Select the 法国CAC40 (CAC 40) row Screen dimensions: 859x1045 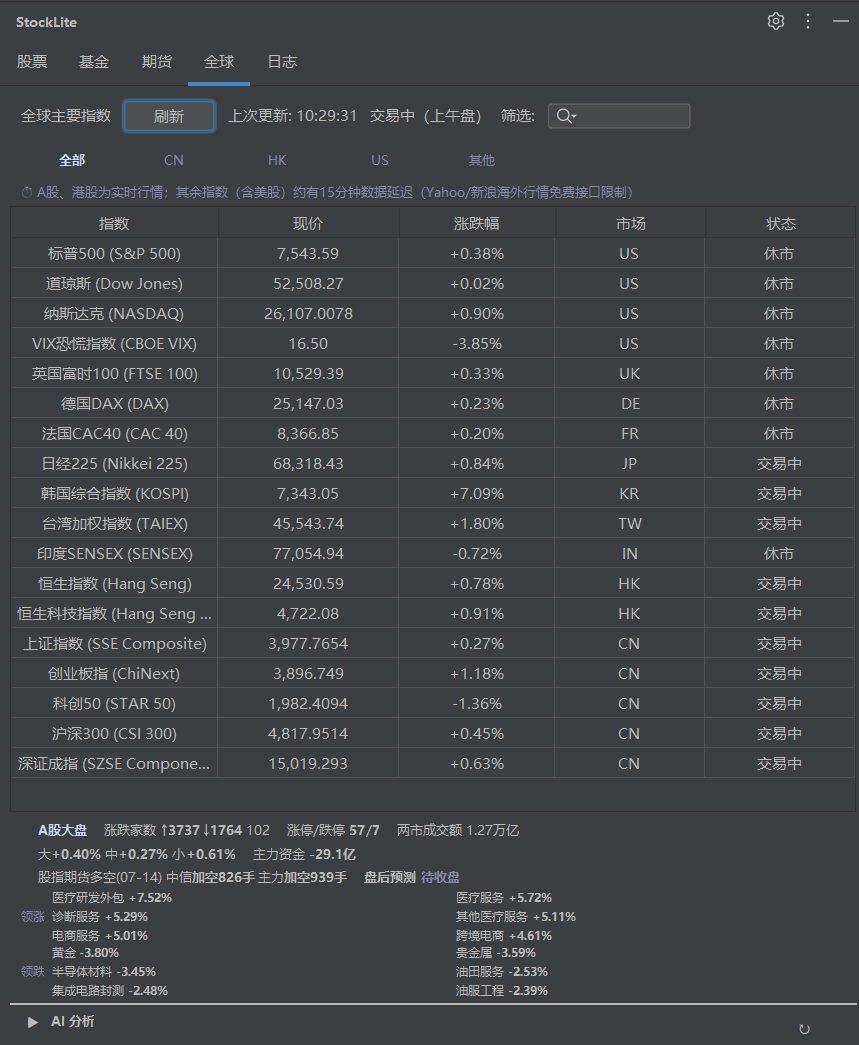click(432, 433)
